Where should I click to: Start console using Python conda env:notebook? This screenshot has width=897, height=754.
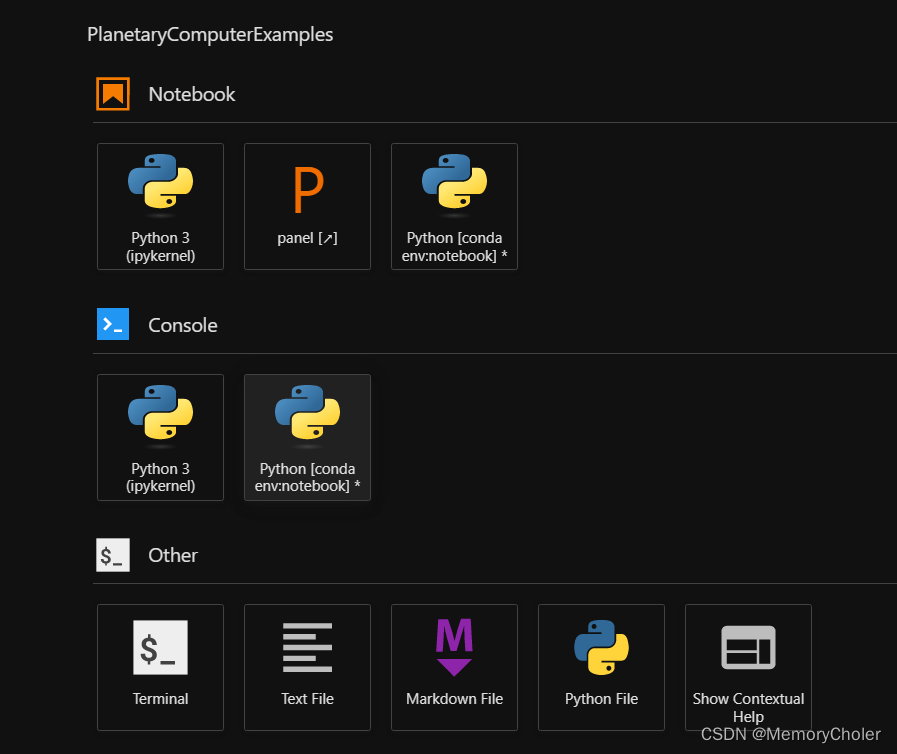pos(307,438)
